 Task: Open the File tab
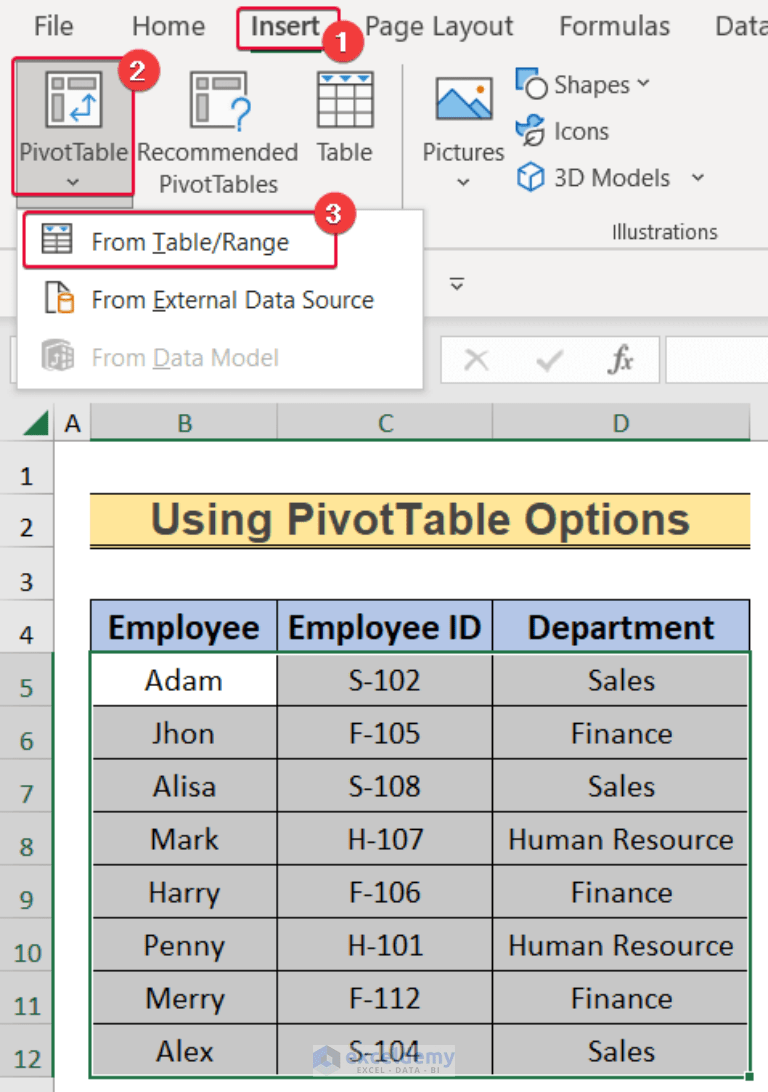pyautogui.click(x=53, y=27)
